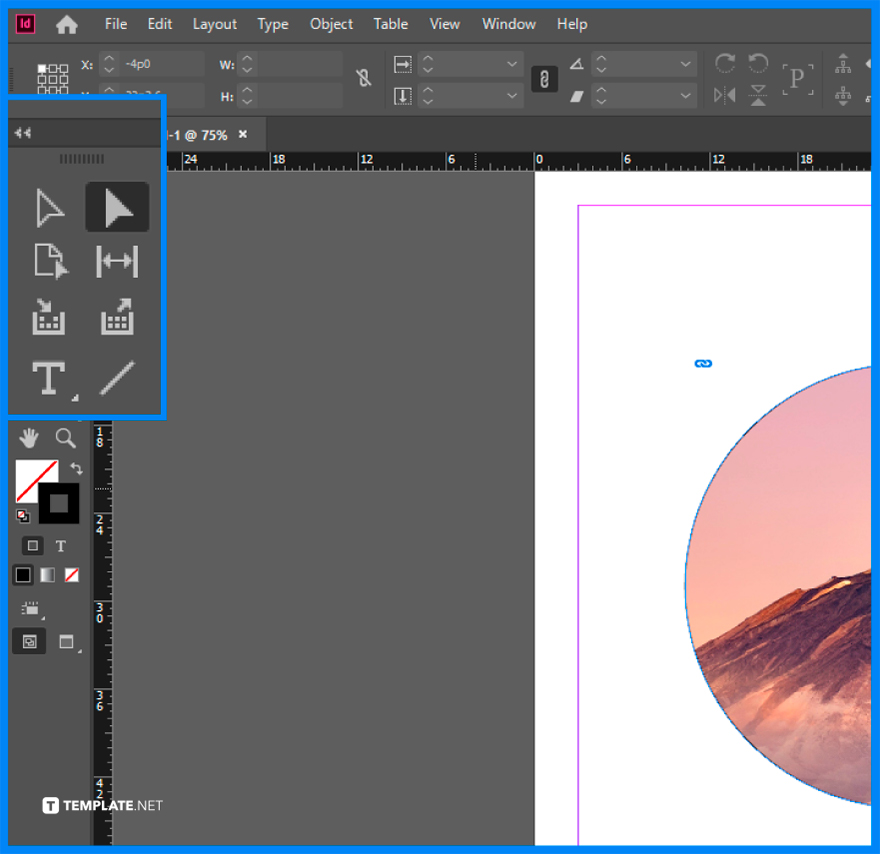Select the Content Collector tool
This screenshot has height=854, width=880.
(48, 317)
